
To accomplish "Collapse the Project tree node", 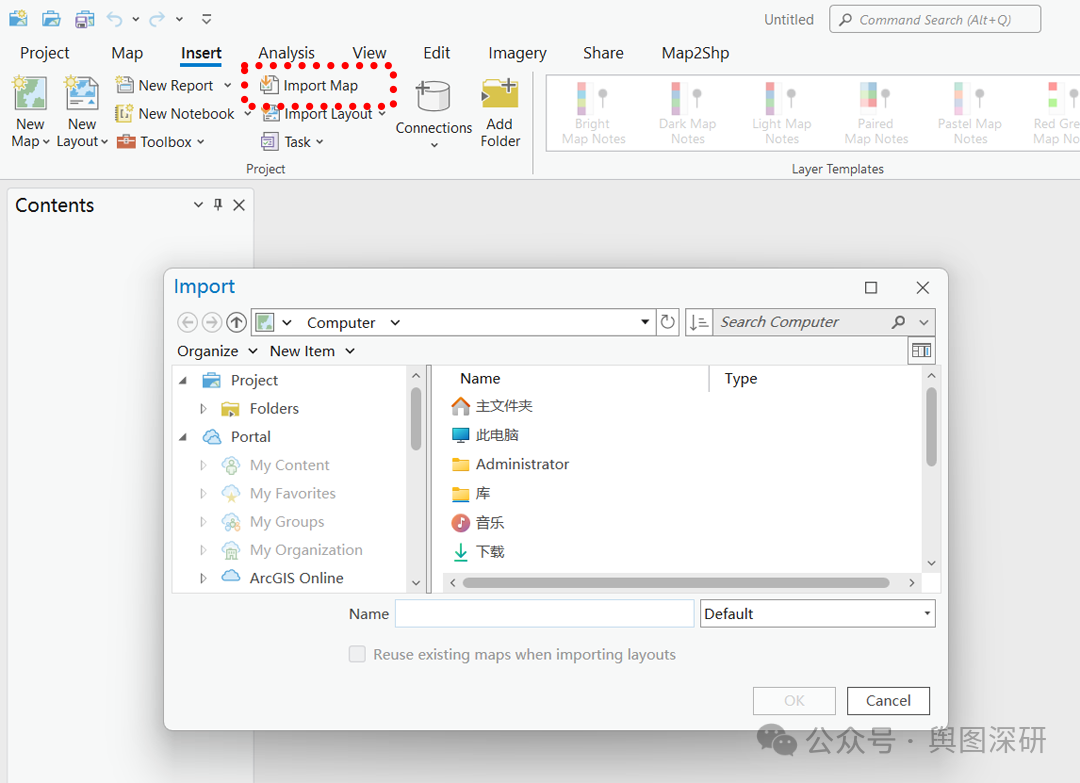I will [x=183, y=380].
